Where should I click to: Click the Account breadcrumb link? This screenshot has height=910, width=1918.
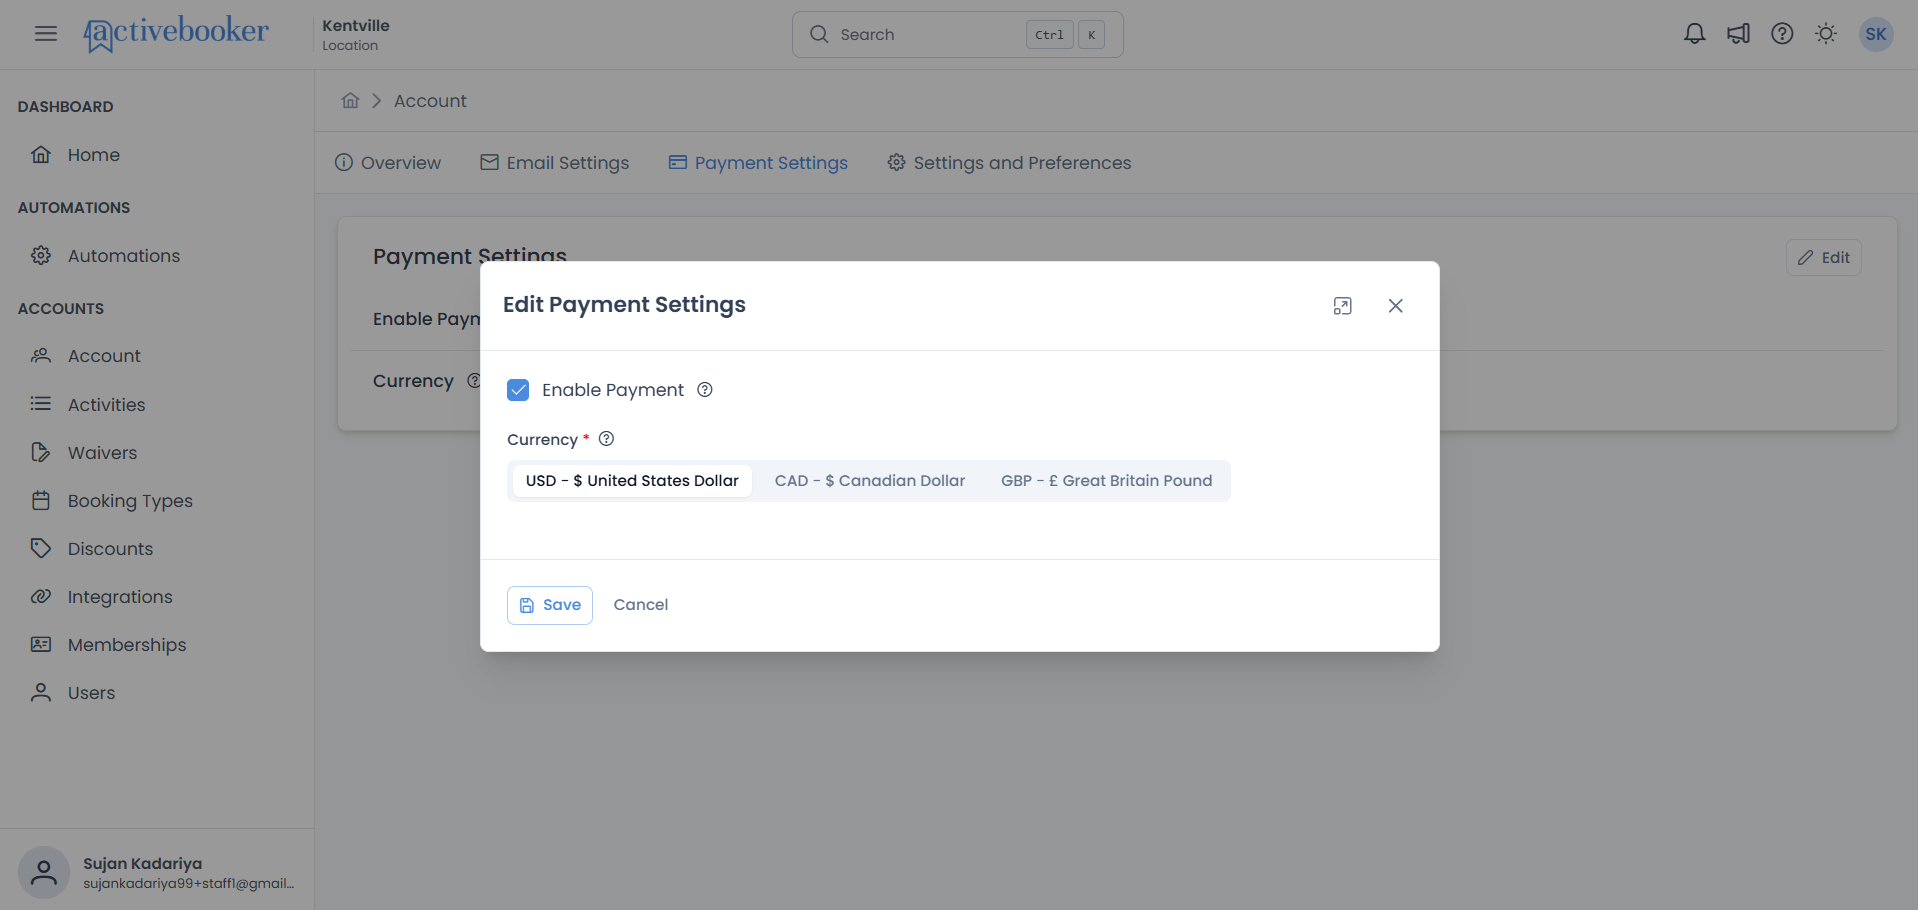click(430, 101)
